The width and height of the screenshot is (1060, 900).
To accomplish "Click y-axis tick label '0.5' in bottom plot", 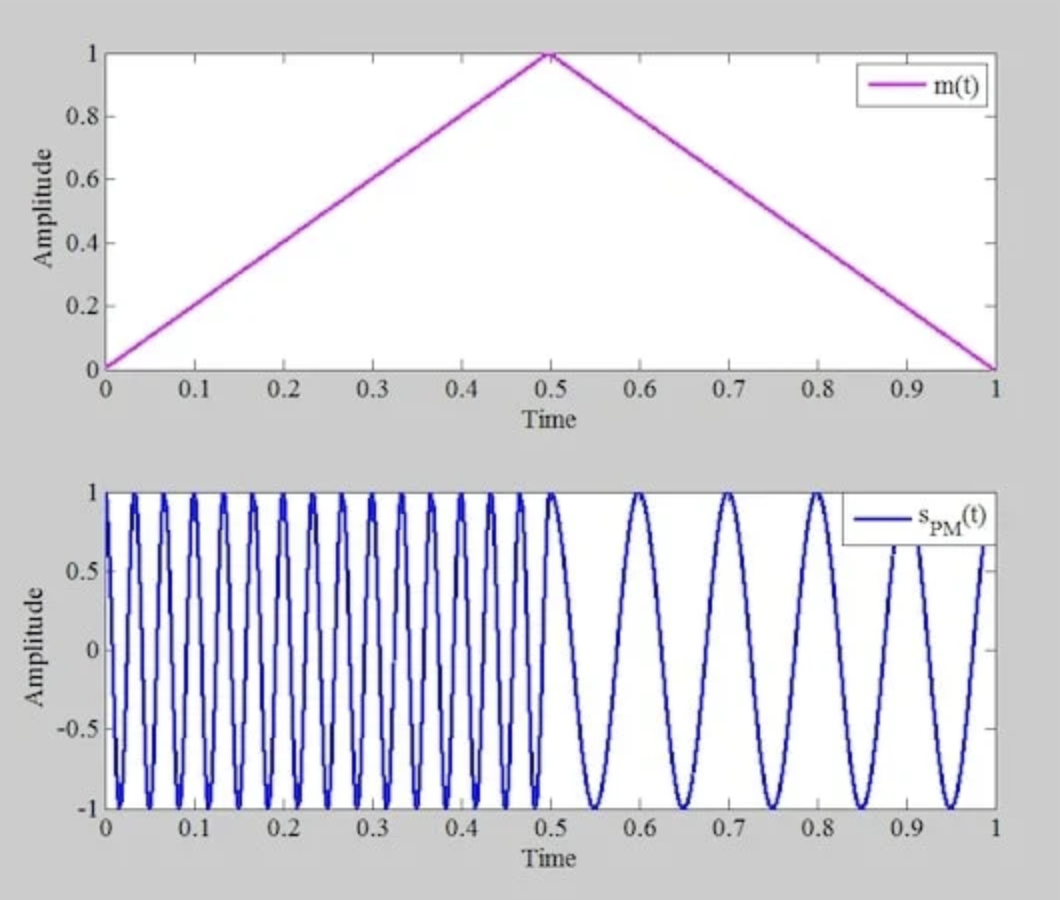I will click(x=82, y=571).
